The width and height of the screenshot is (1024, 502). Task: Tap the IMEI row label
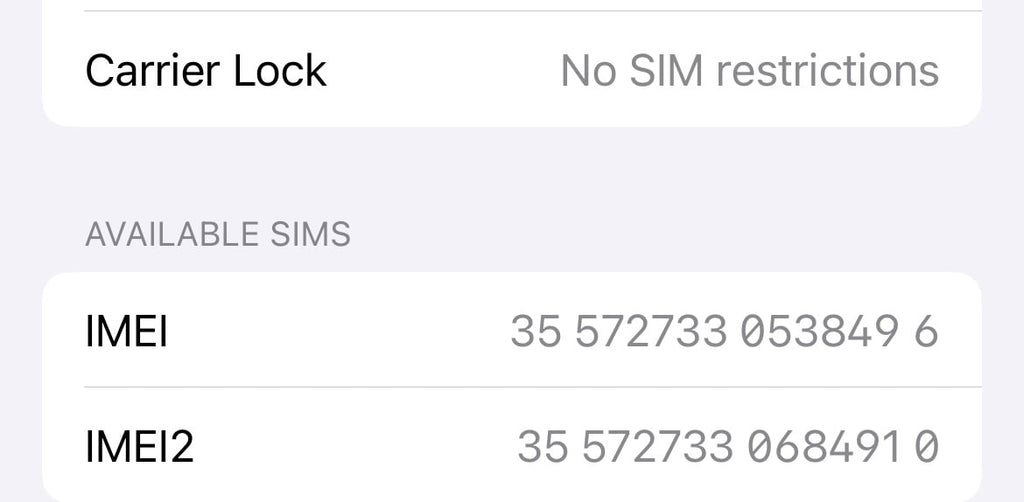(126, 331)
